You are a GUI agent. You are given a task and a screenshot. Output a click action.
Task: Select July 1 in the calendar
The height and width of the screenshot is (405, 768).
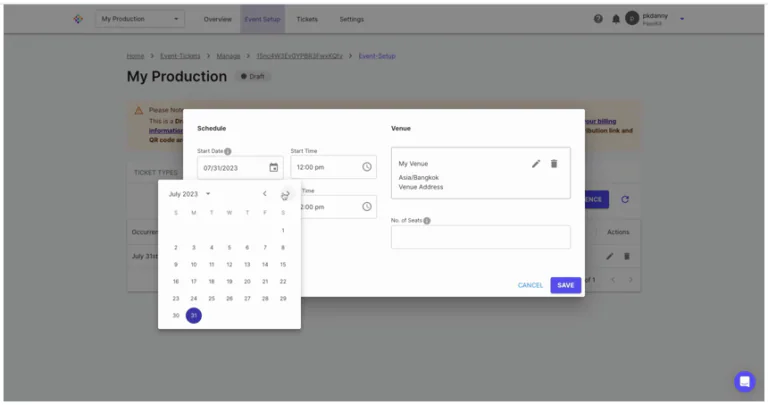[283, 230]
